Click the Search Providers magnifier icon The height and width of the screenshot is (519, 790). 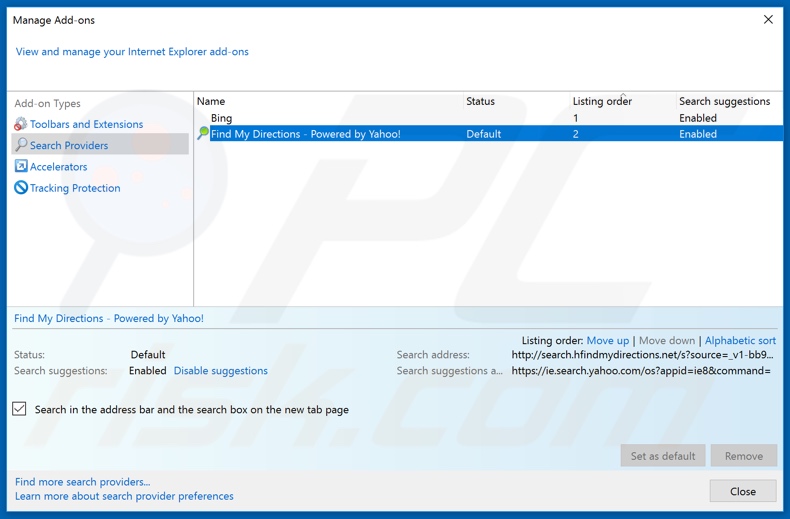[21, 145]
